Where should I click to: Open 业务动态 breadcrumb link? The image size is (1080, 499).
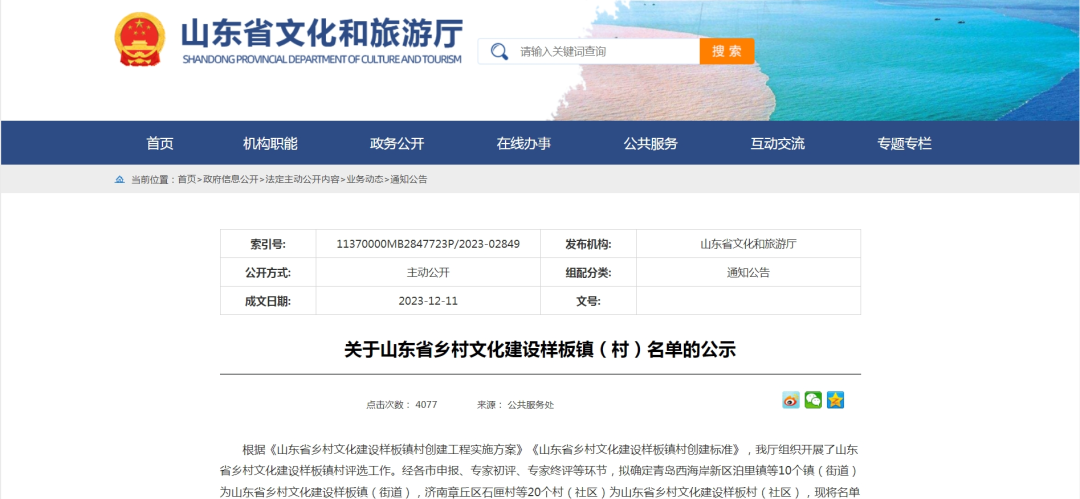click(x=365, y=179)
